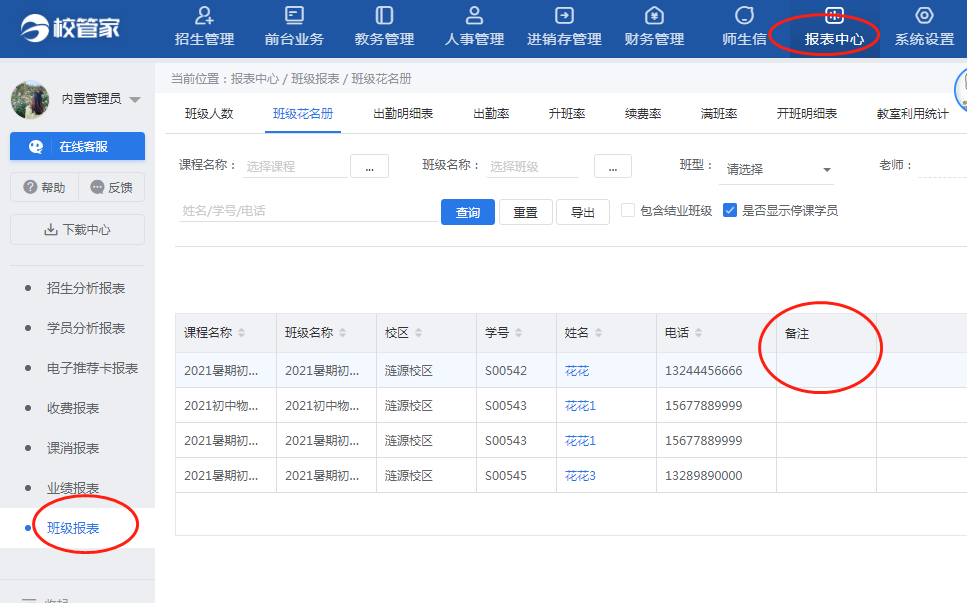967x603 pixels.
Task: Switch to 开班明细表 tab
Action: point(807,113)
